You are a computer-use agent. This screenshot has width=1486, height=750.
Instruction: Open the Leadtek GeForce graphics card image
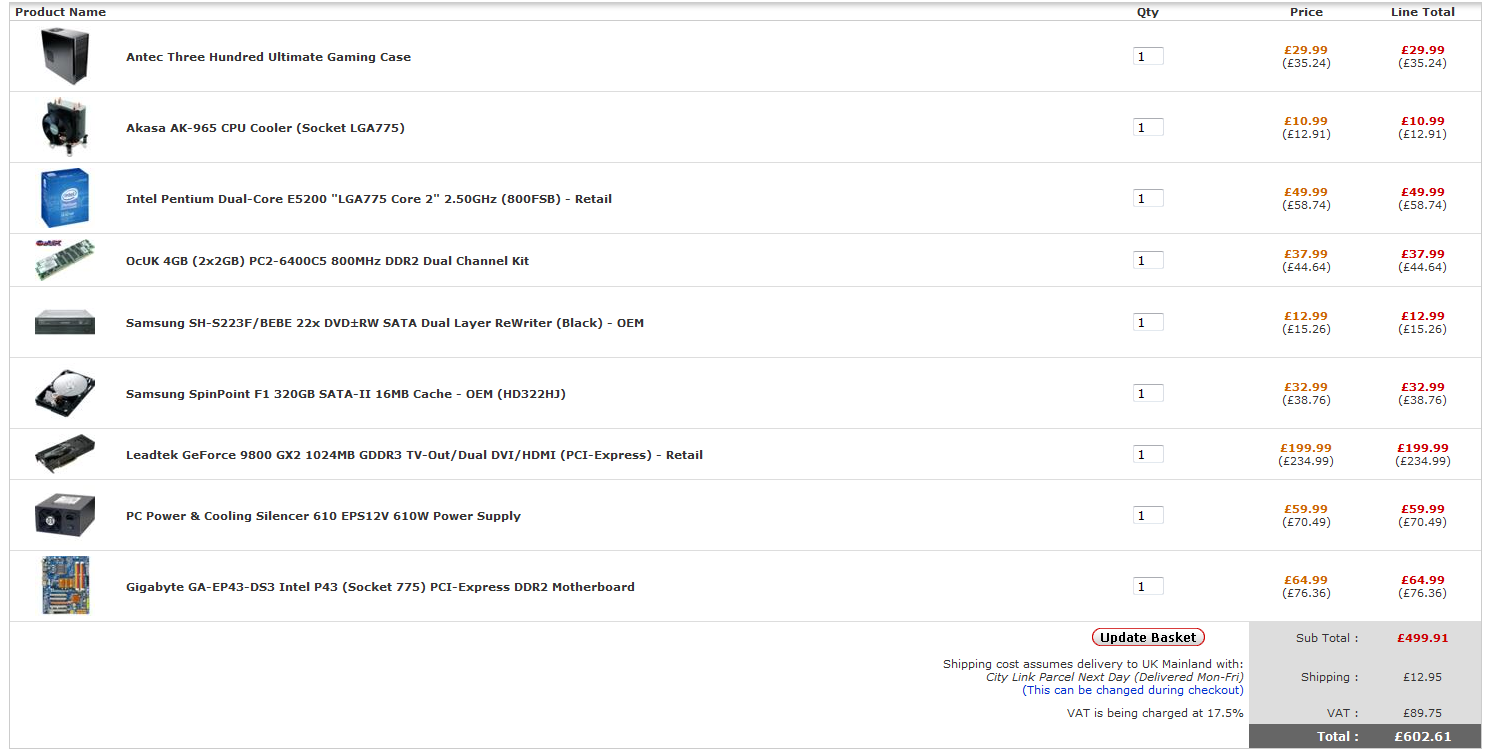(65, 455)
